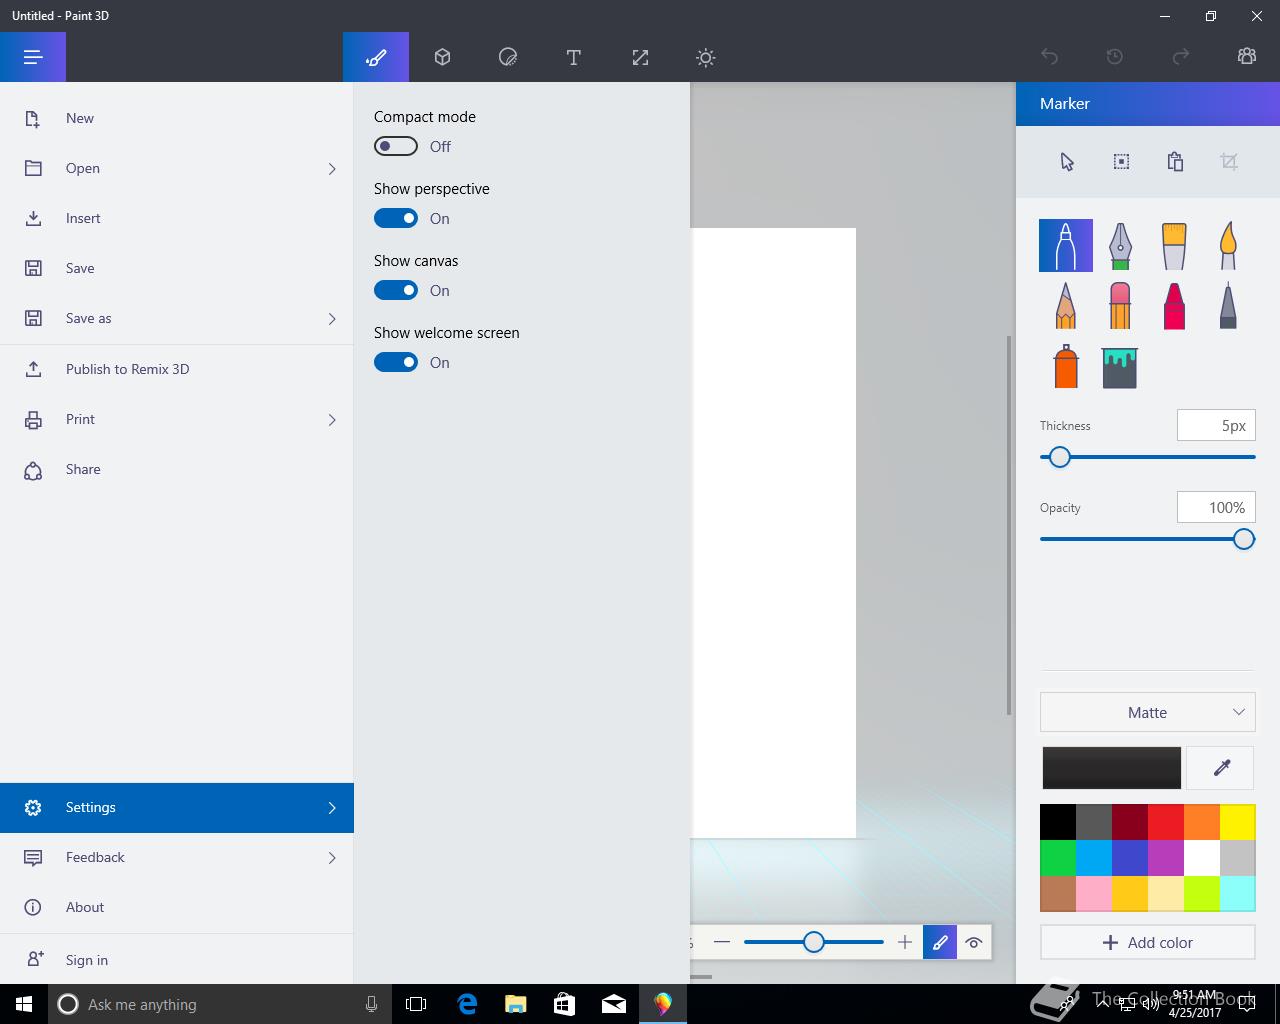Image resolution: width=1280 pixels, height=1024 pixels.
Task: Pick the yellow color swatch
Action: coord(1237,822)
